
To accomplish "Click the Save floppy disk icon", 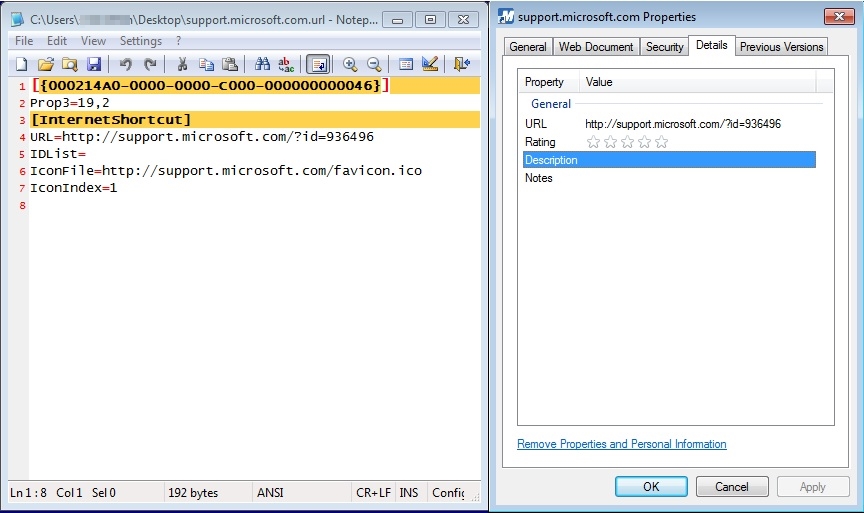I will click(94, 64).
